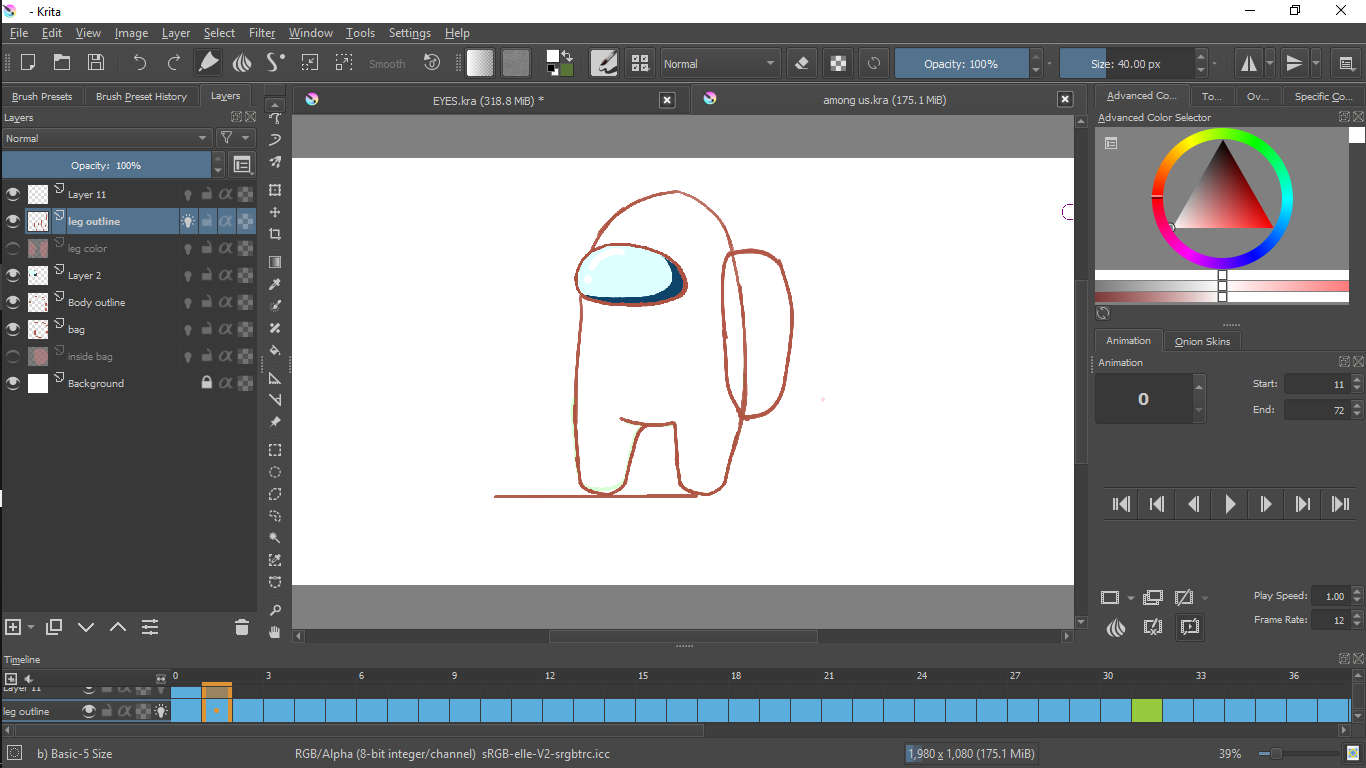The height and width of the screenshot is (768, 1366).
Task: Switch to the Brush Presets tab
Action: click(42, 97)
